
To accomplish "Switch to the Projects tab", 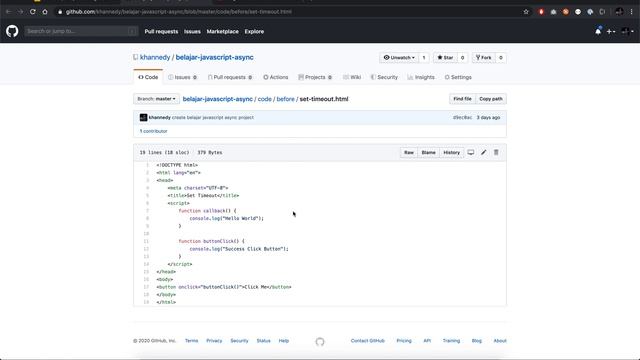I will [x=315, y=77].
